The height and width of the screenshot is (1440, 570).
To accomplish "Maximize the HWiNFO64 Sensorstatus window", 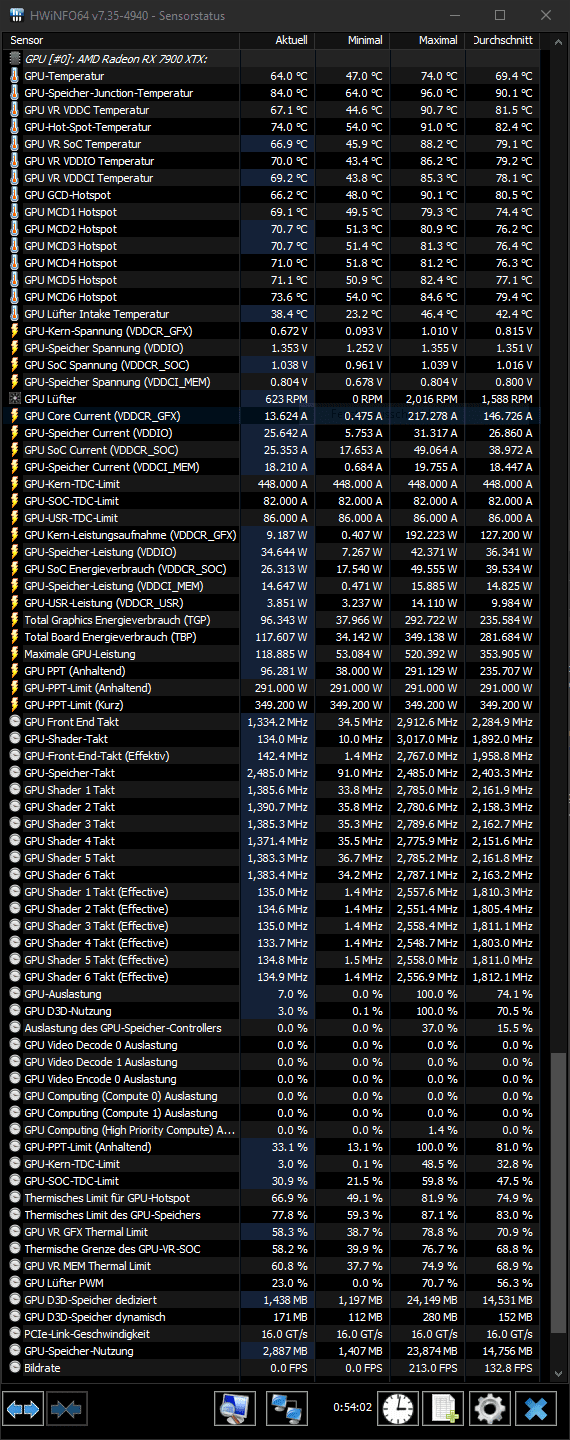I will 500,16.
